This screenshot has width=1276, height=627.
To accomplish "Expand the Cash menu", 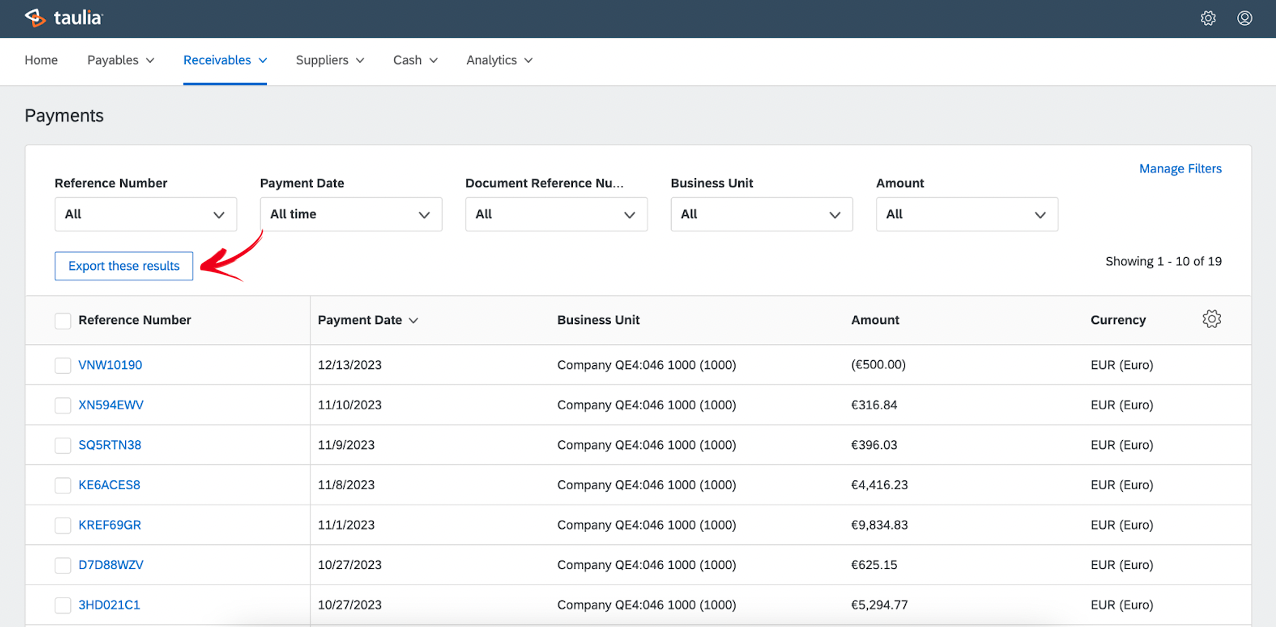I will click(x=416, y=60).
